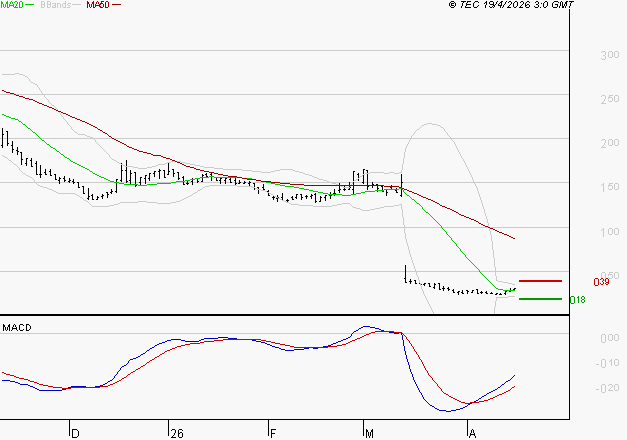Click the D month marker on time axis
The height and width of the screenshot is (440, 627).
(74, 433)
